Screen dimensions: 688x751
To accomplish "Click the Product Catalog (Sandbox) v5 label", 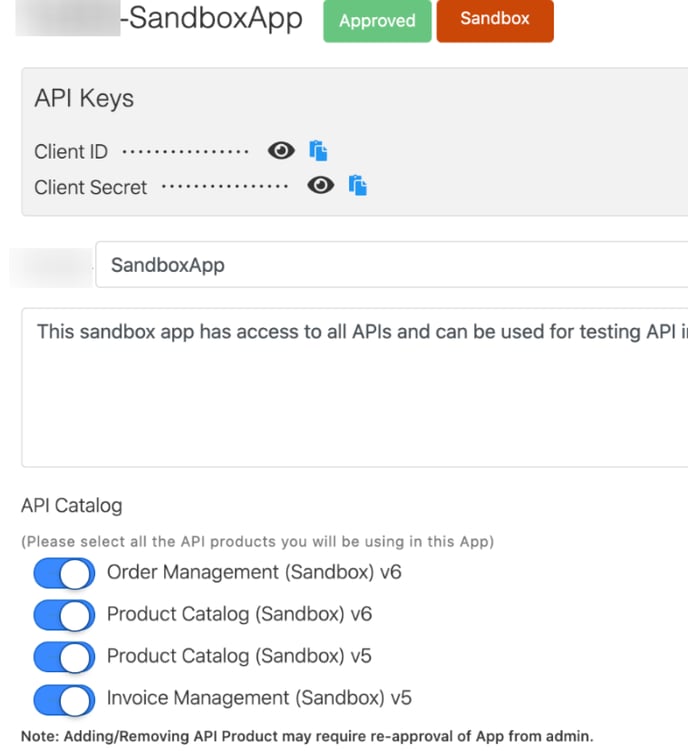I will tap(239, 656).
